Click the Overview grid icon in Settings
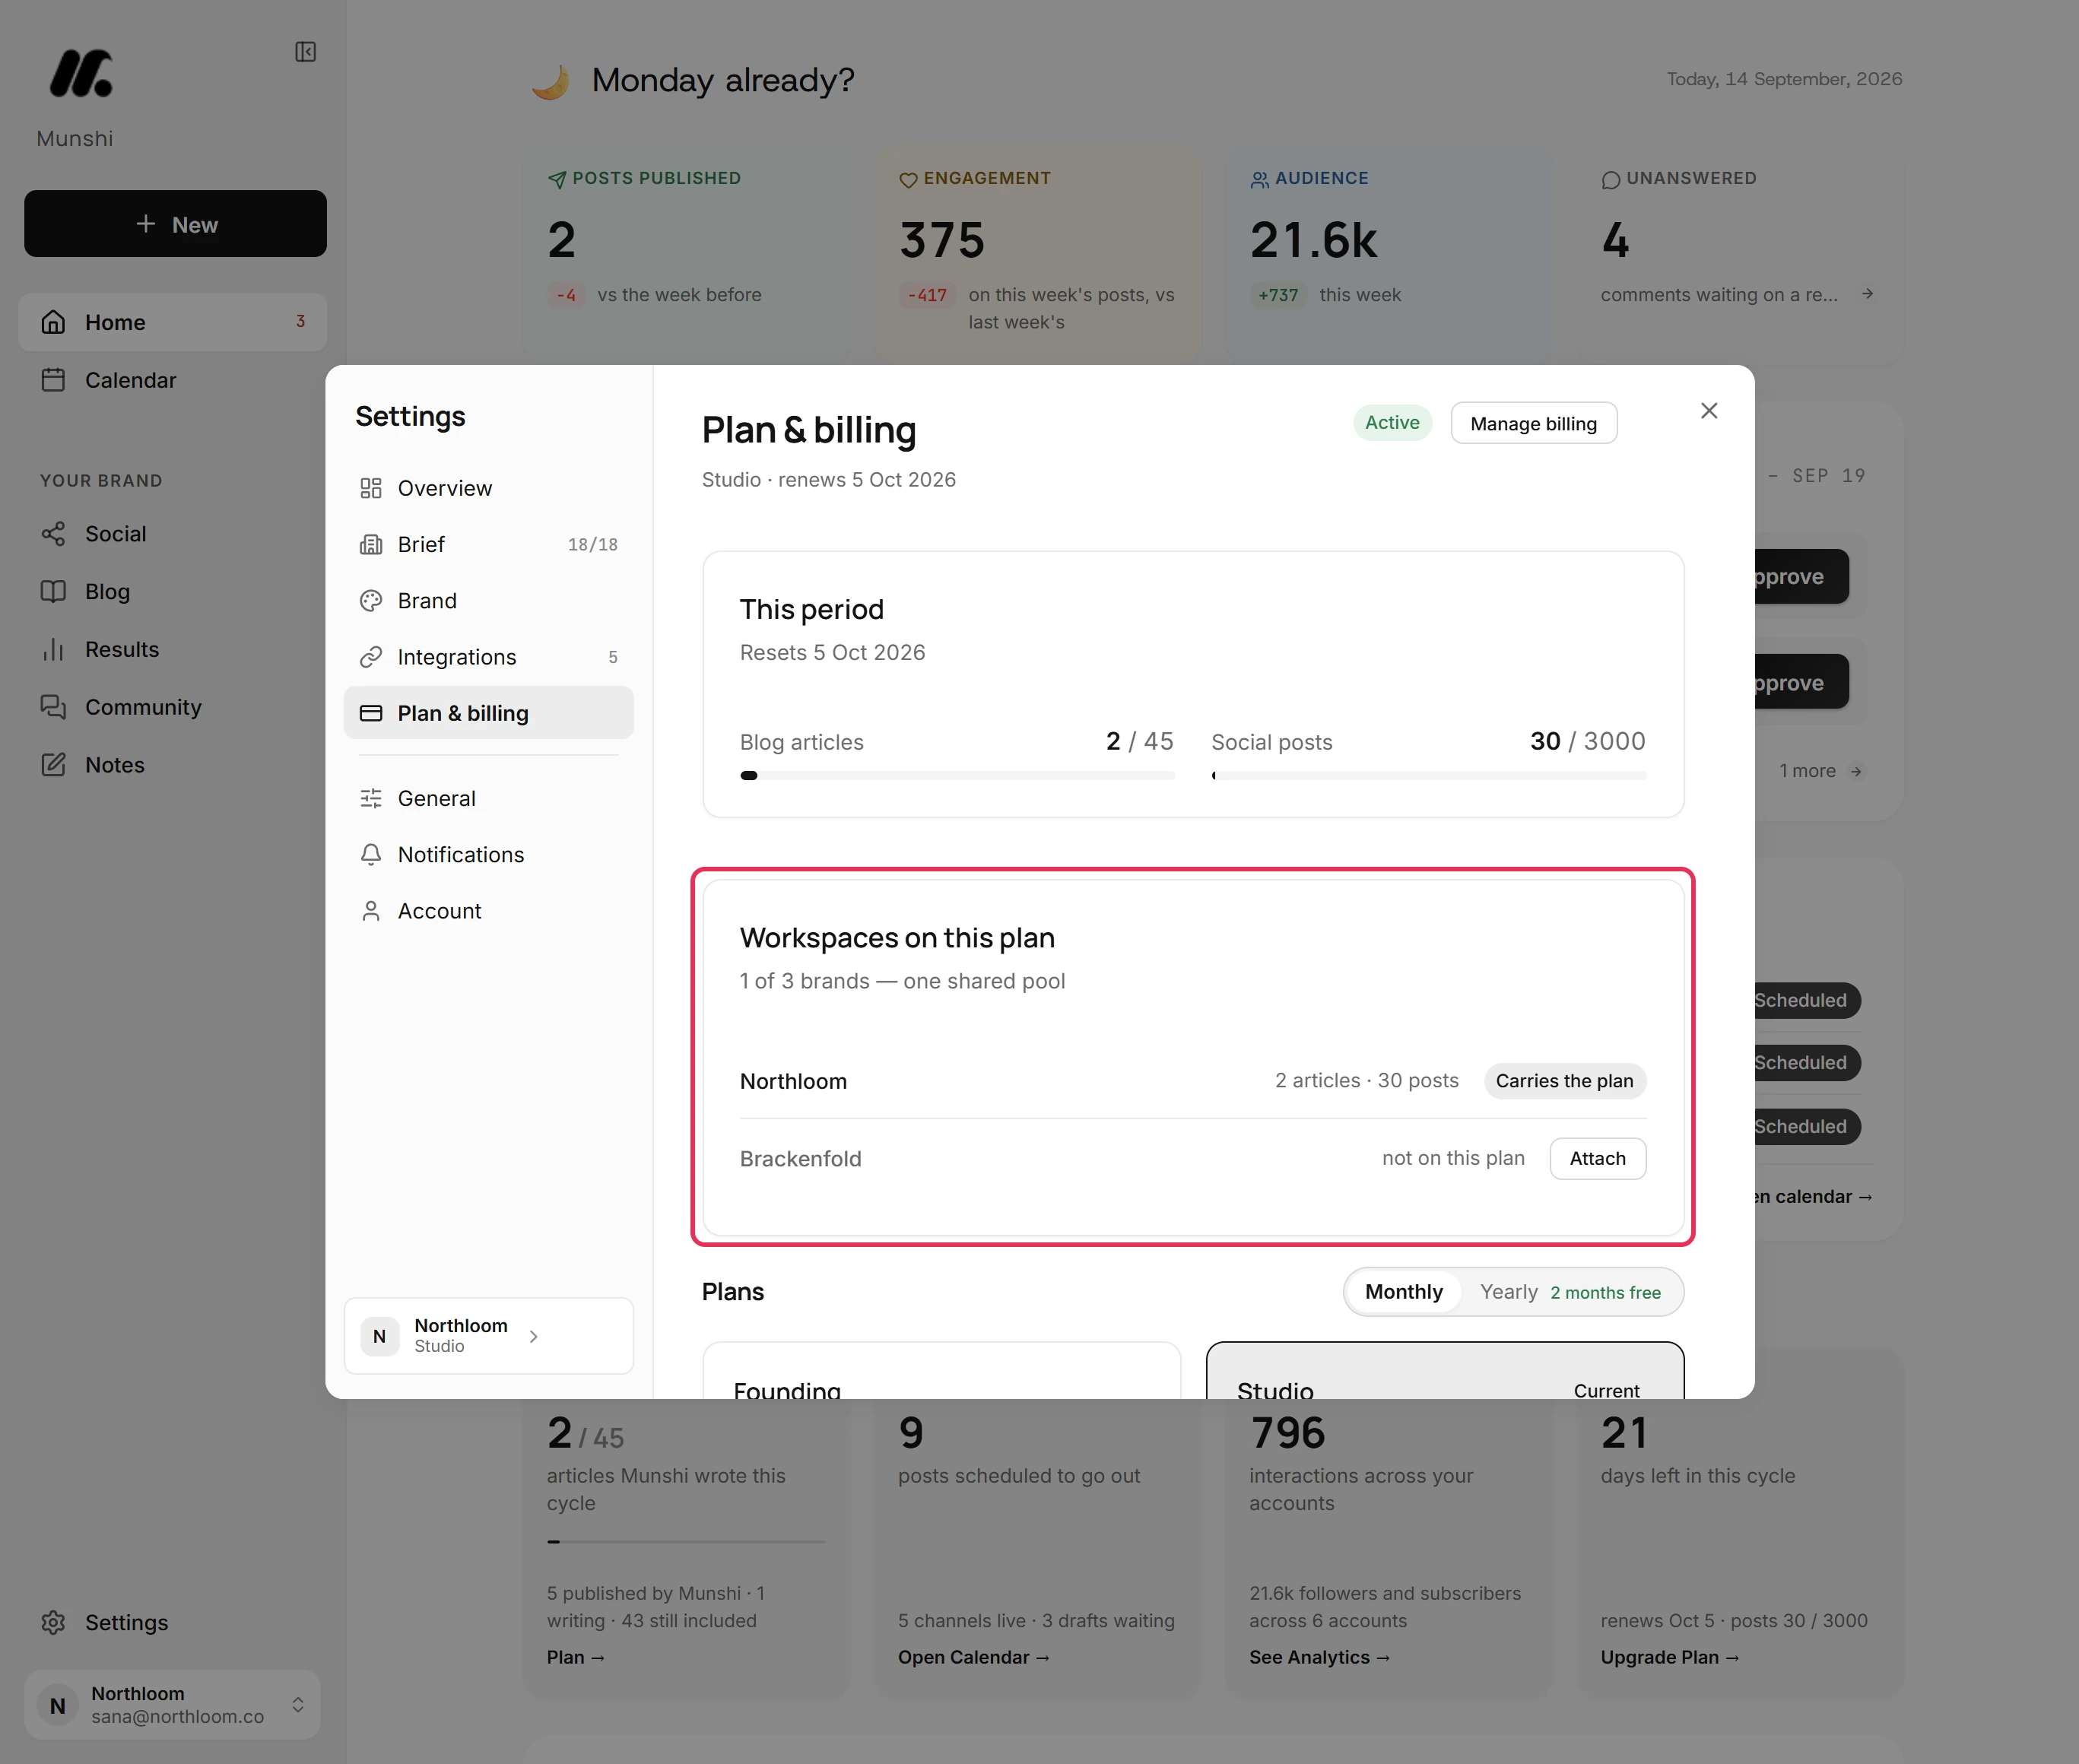 371,488
